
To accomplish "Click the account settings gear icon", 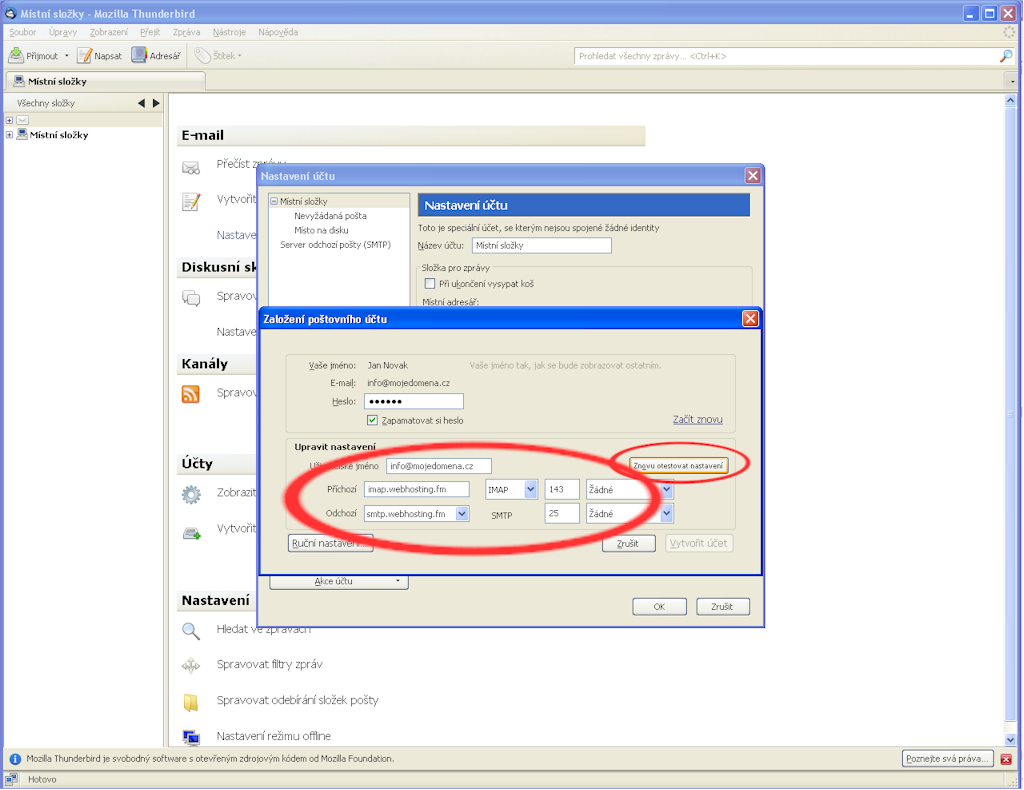I will (x=191, y=494).
